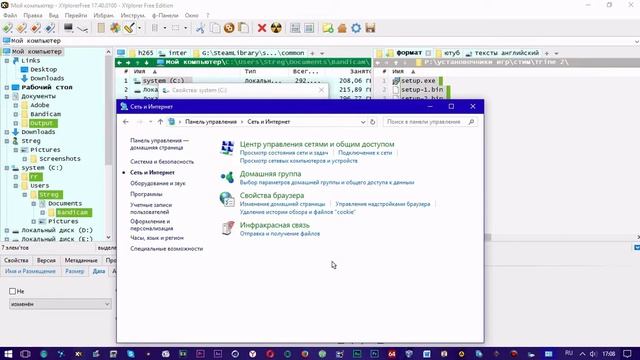Viewport: 640px width, 360px height.
Task: Click the orange house toolbar icon
Action: [342, 28]
